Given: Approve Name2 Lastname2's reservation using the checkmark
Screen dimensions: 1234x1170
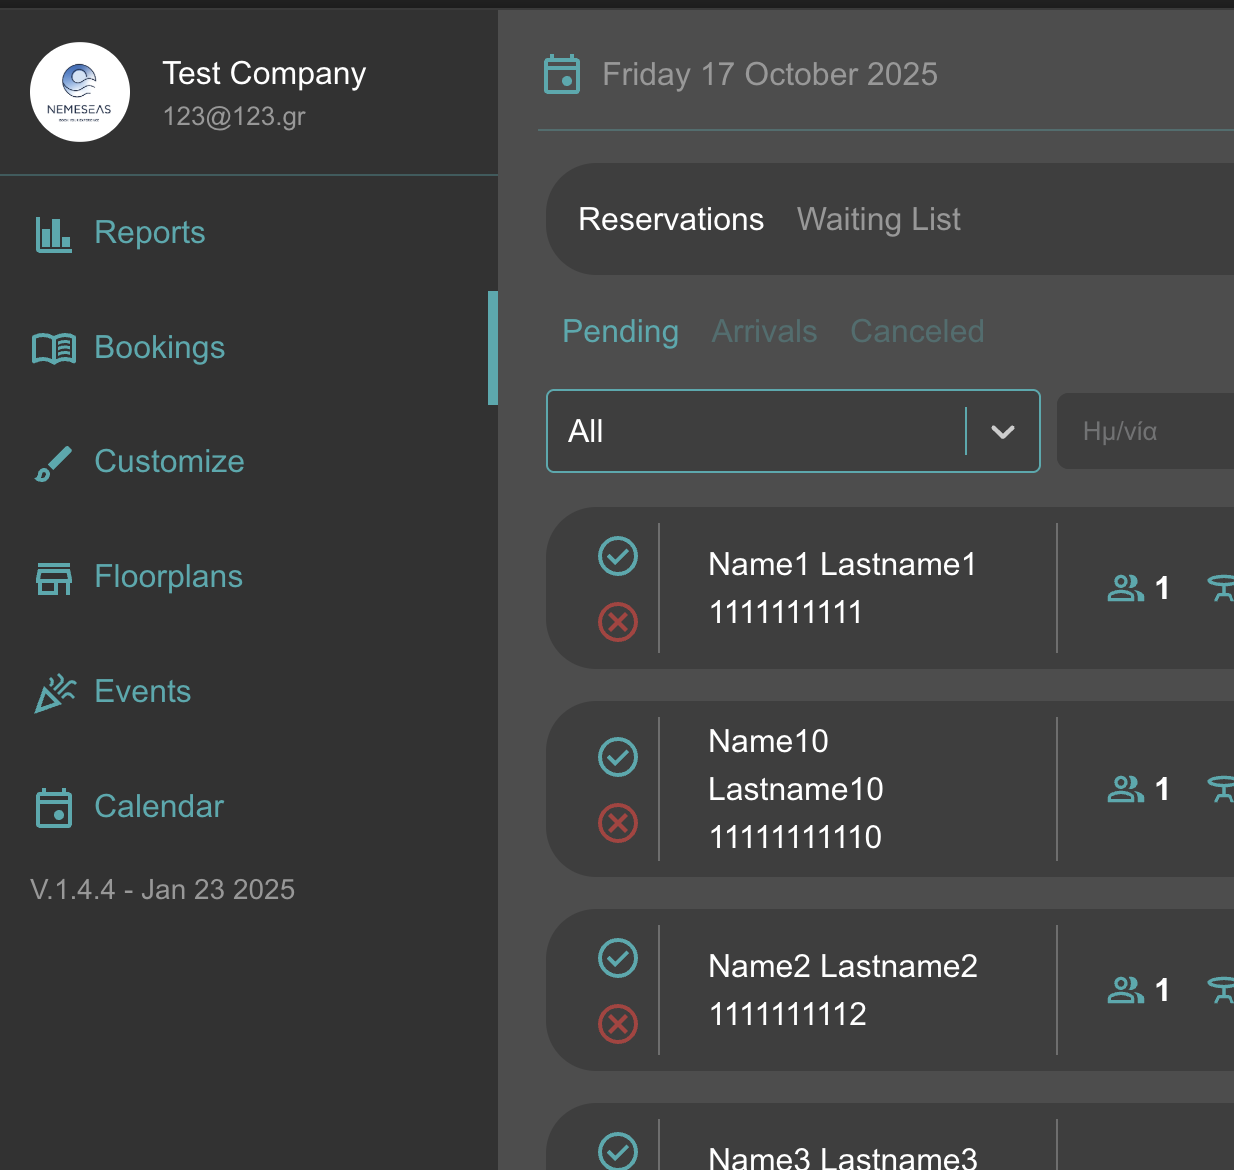Looking at the screenshot, I should click(x=617, y=958).
